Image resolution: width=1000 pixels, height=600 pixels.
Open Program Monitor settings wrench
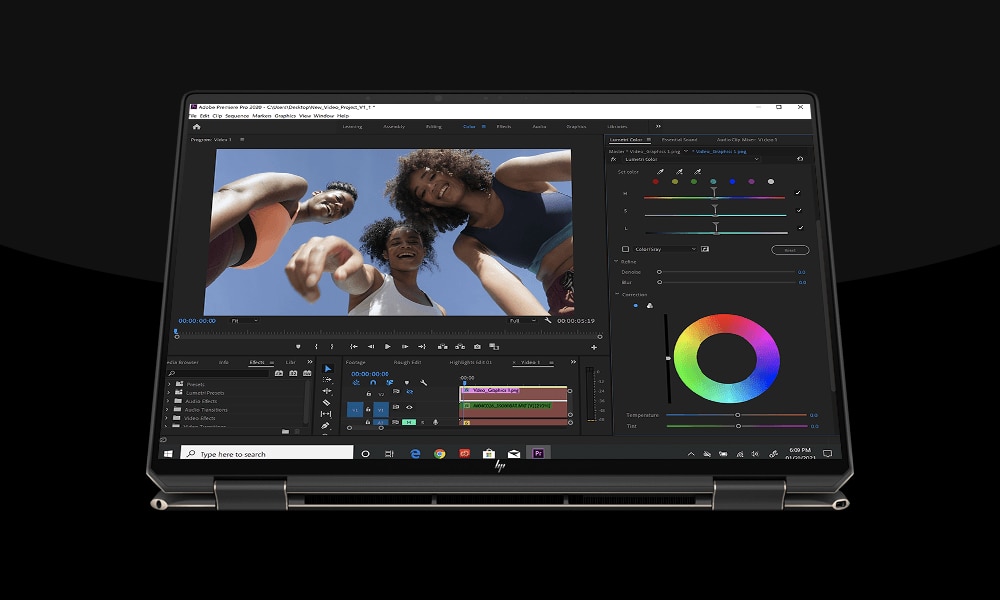click(548, 321)
